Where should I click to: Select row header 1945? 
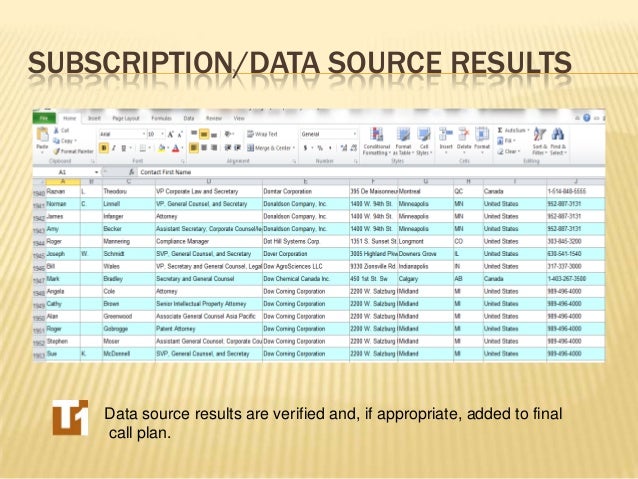[x=39, y=255]
